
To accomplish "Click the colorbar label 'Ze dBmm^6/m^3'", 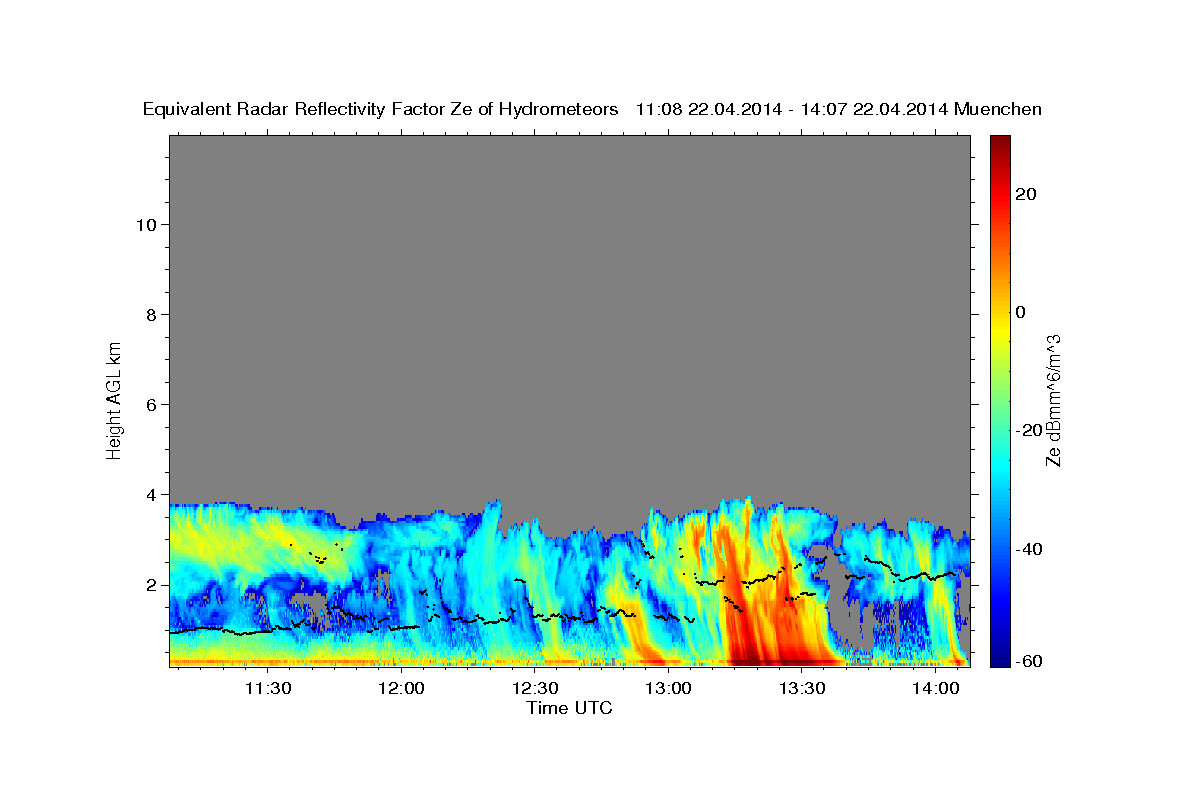I will (1053, 400).
